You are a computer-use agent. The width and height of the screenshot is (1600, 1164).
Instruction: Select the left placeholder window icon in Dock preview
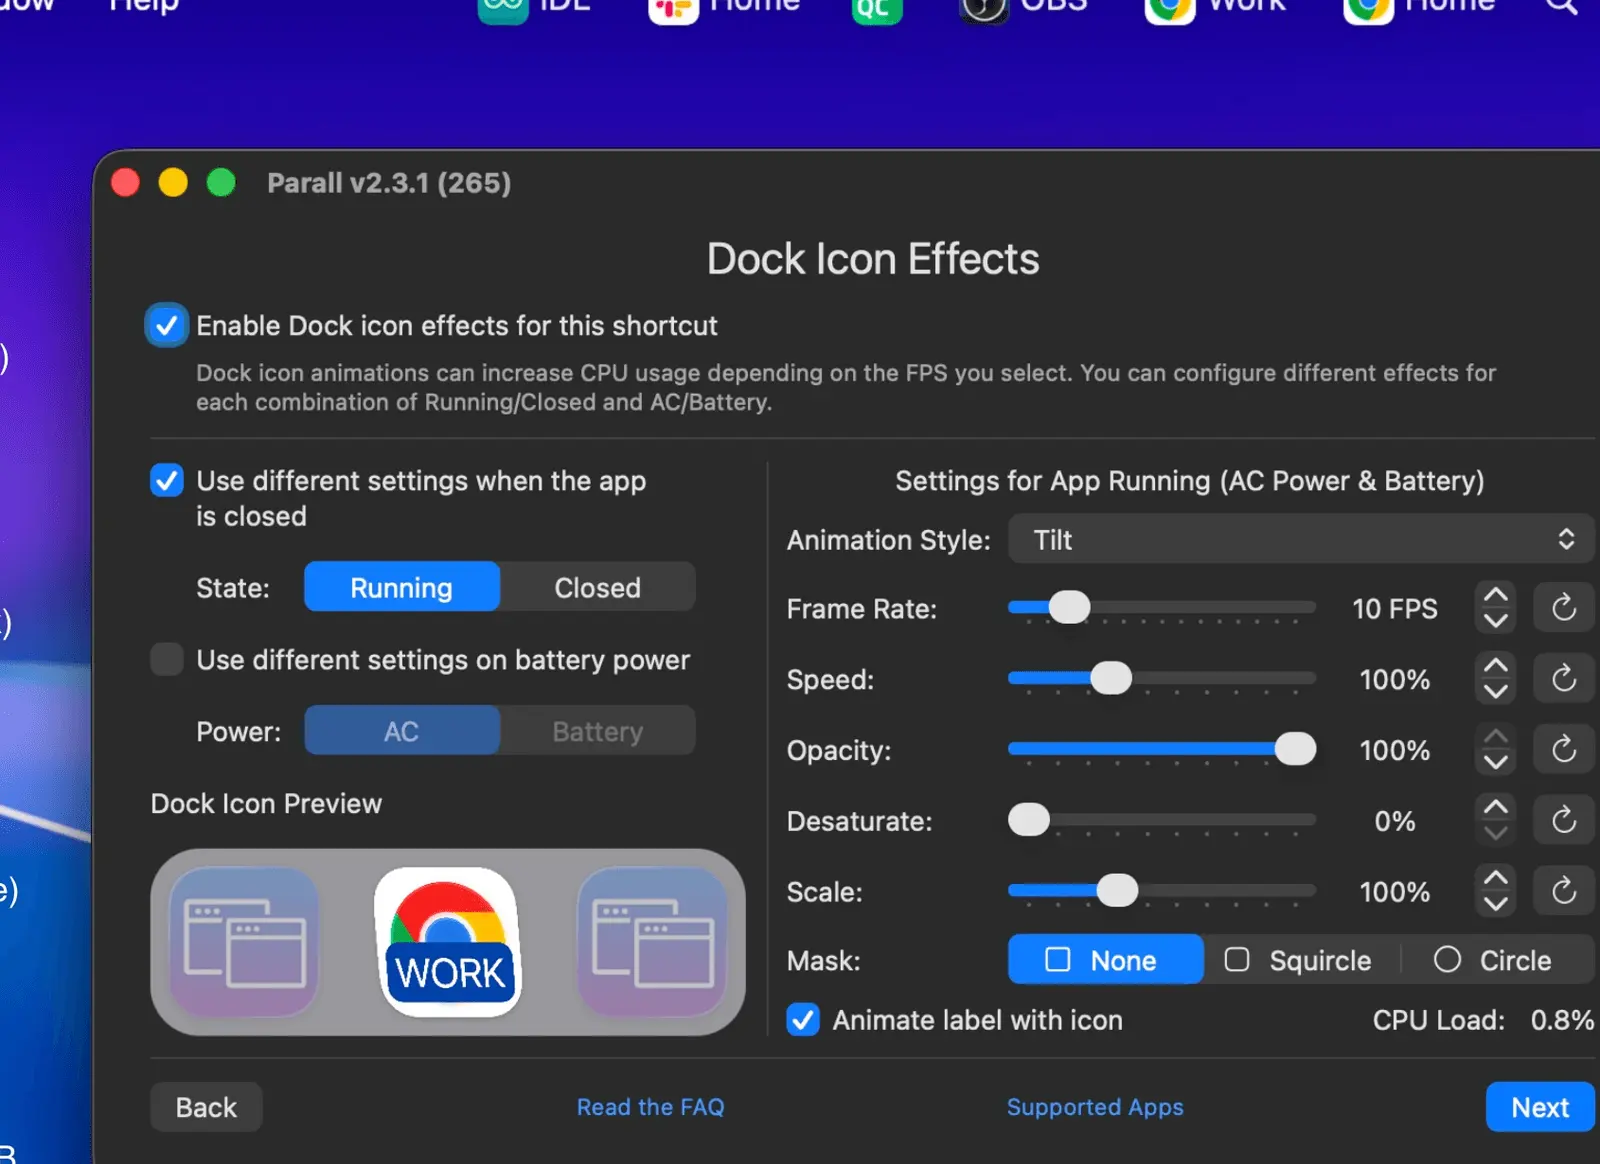click(x=245, y=942)
